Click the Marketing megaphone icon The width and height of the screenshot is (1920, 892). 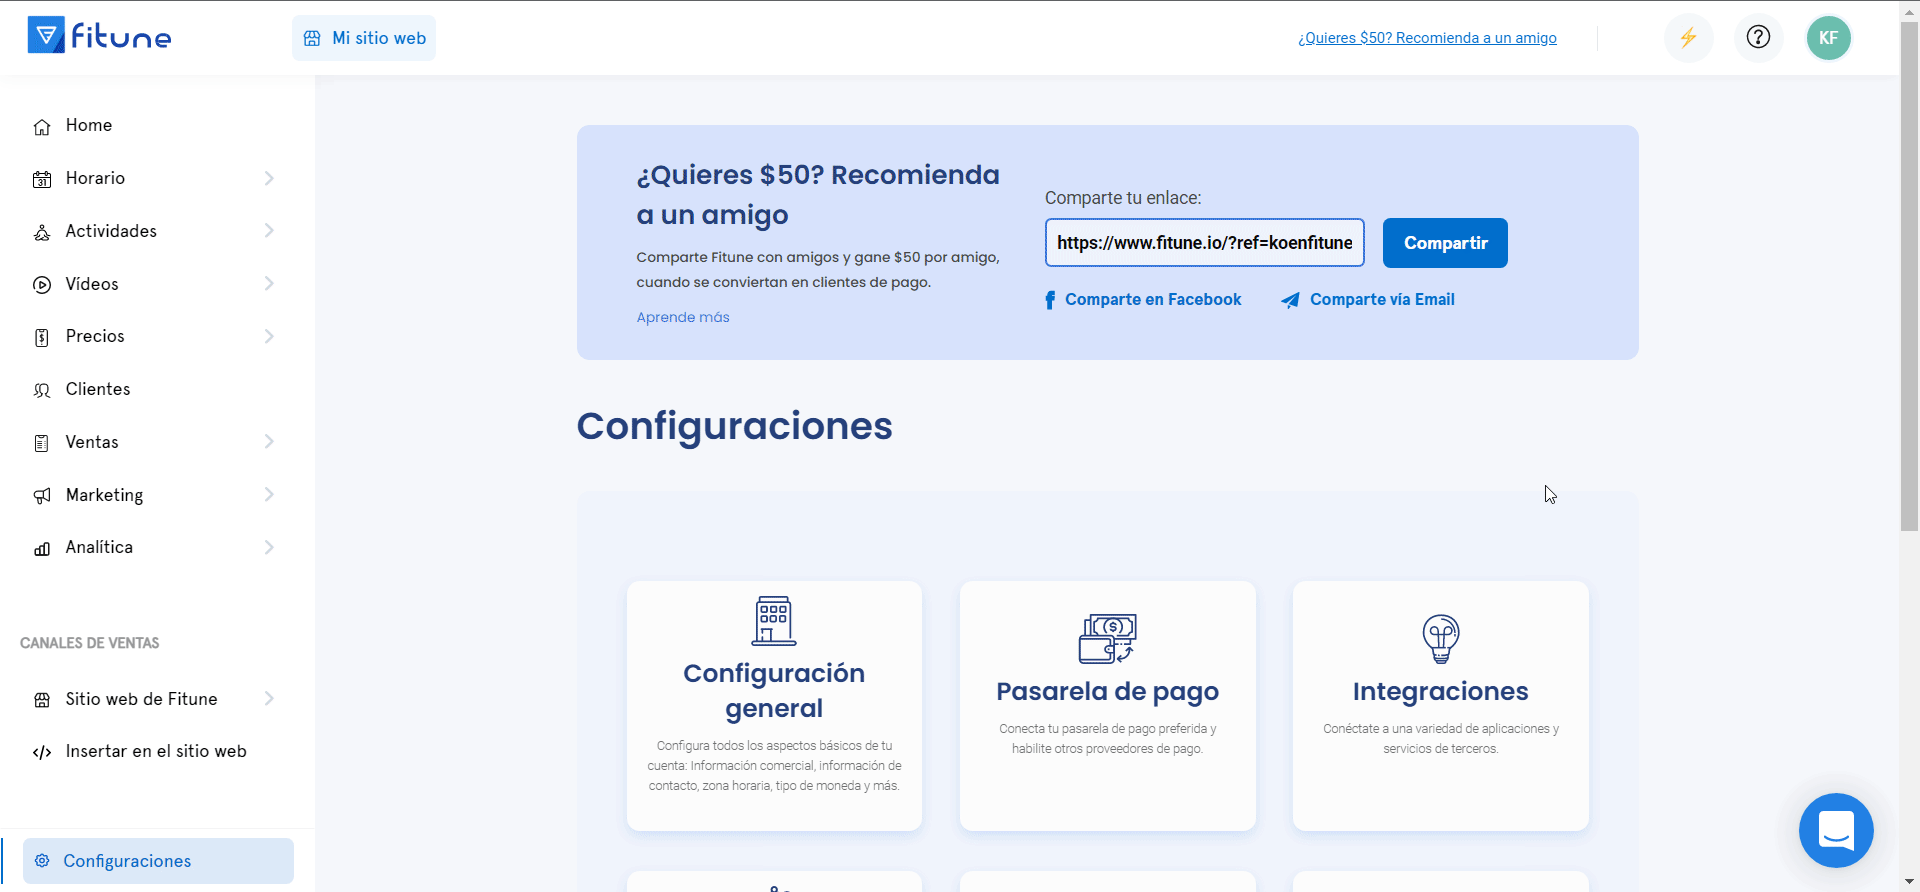point(42,496)
